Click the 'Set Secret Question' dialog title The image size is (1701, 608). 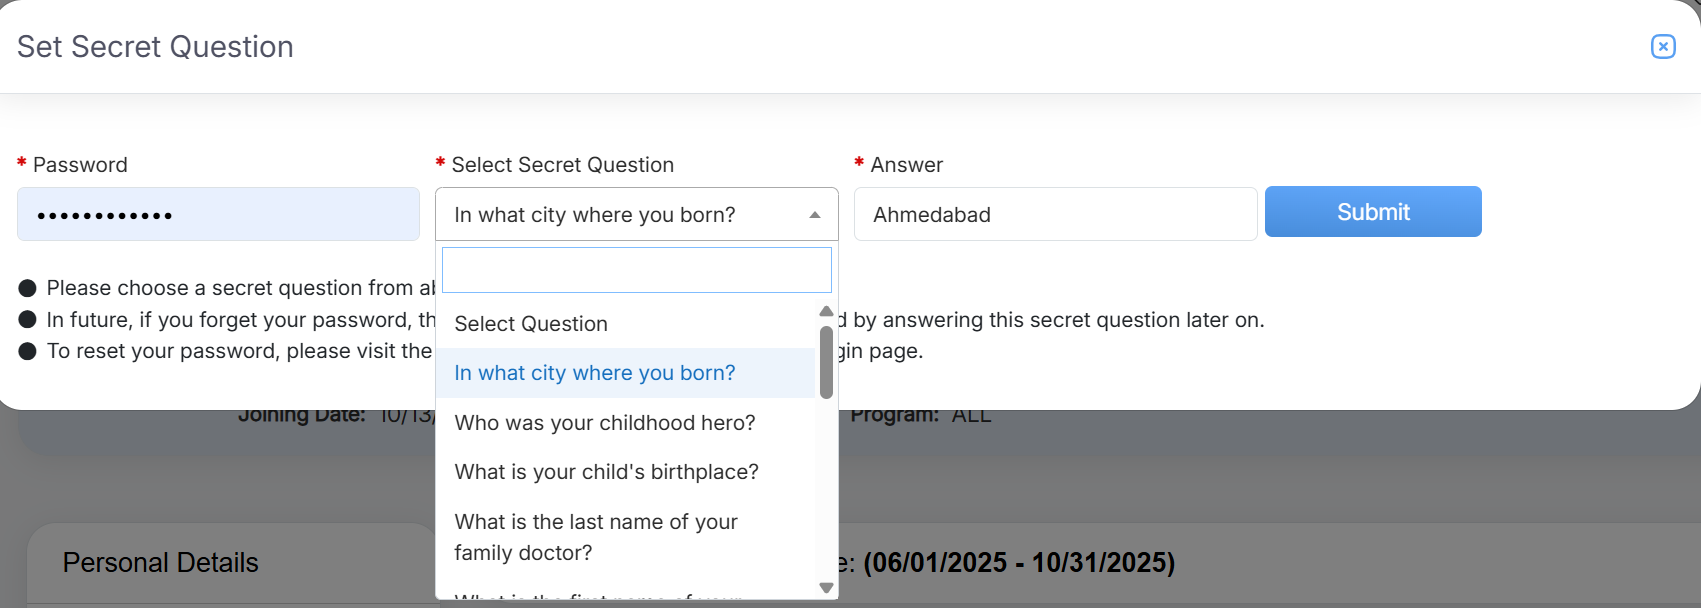tap(155, 47)
